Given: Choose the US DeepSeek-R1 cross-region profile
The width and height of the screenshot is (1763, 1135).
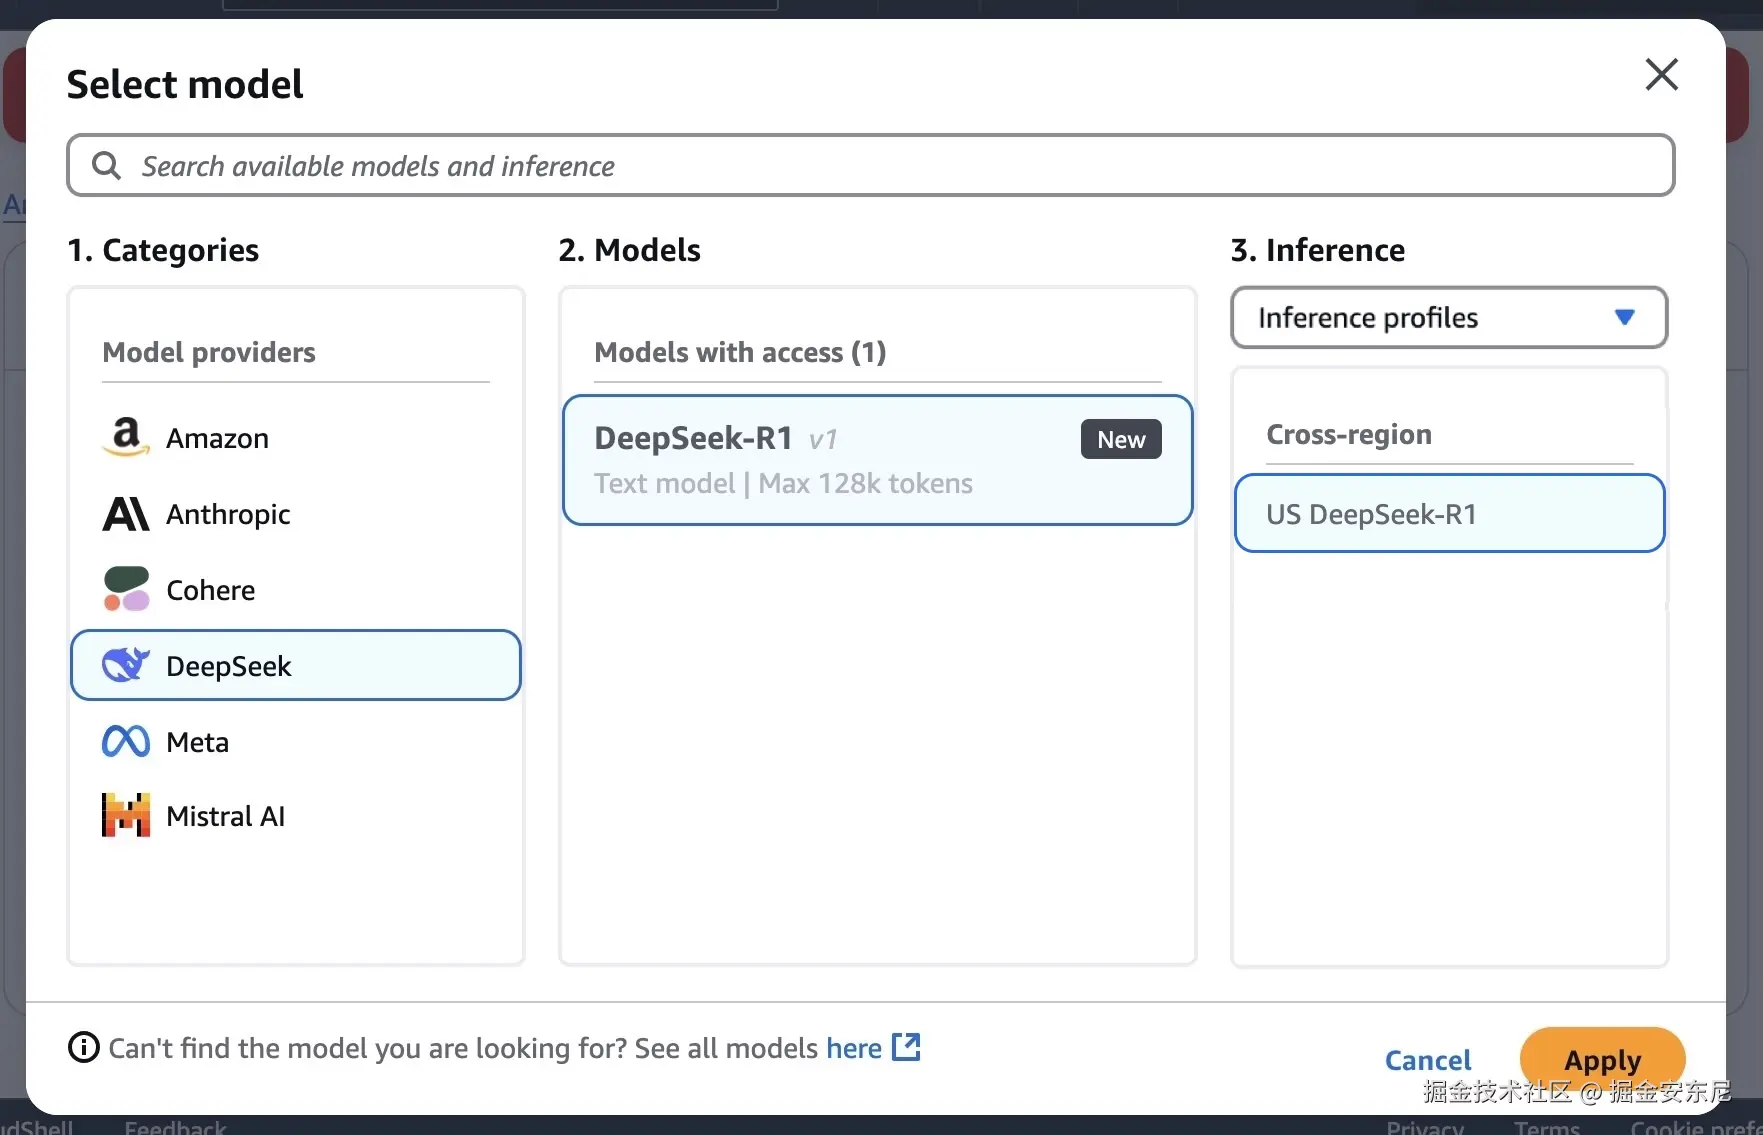Looking at the screenshot, I should (1449, 514).
